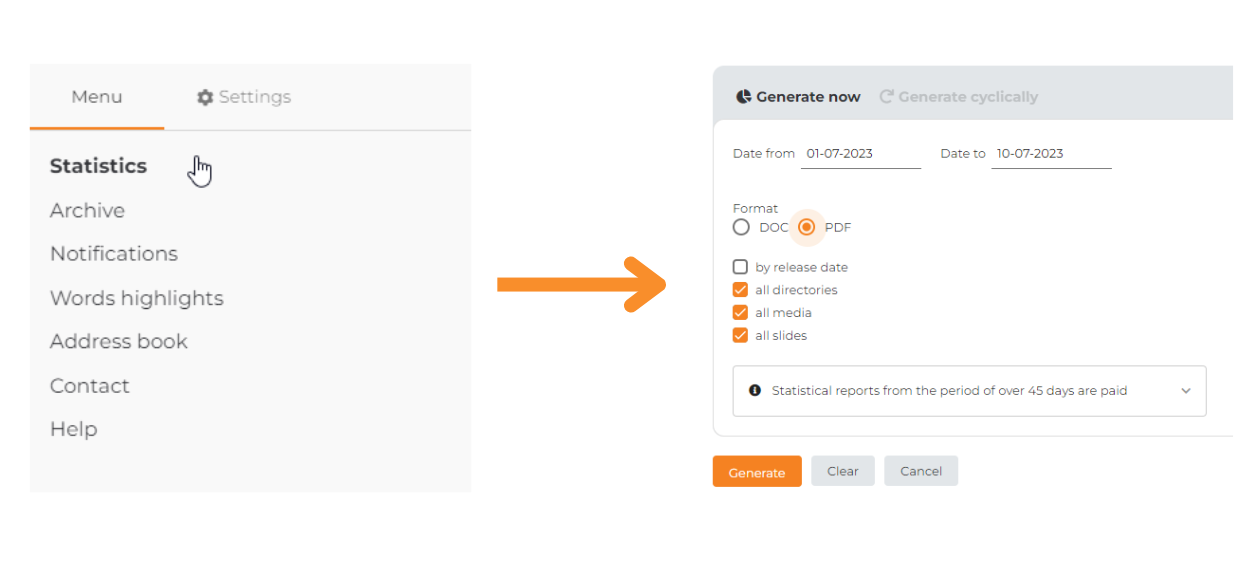This screenshot has width=1259, height=584.
Task: Uncheck the all directories checkbox
Action: click(x=740, y=290)
